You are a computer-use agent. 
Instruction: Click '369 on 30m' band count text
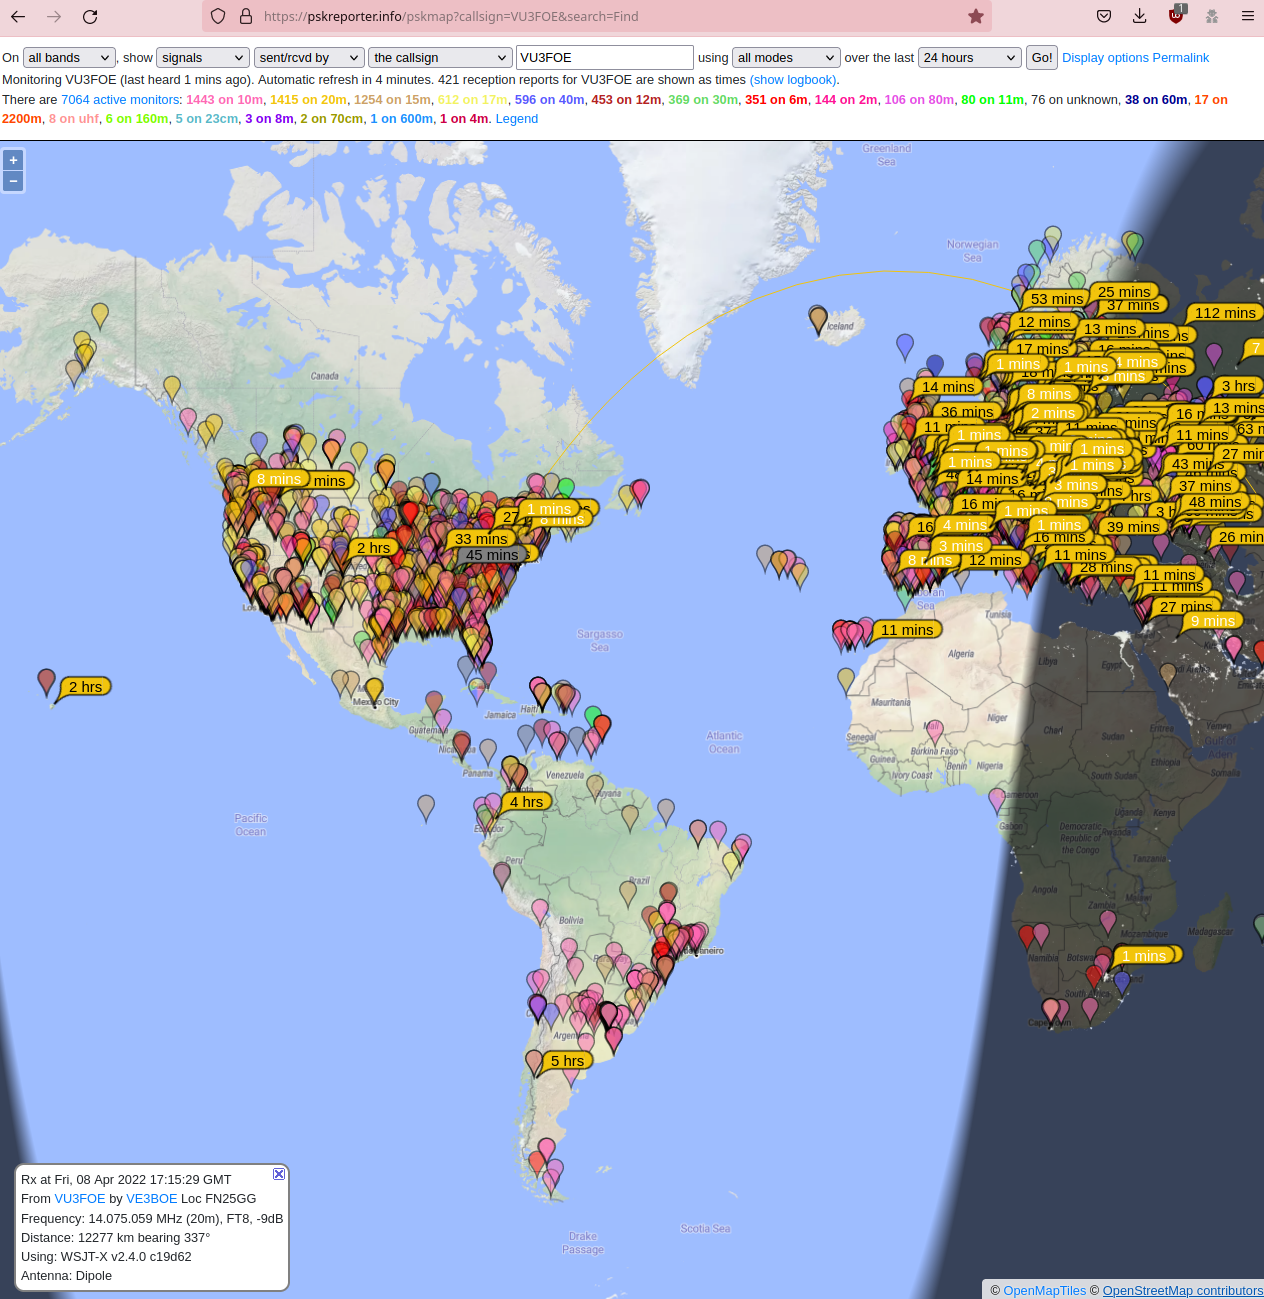point(703,100)
